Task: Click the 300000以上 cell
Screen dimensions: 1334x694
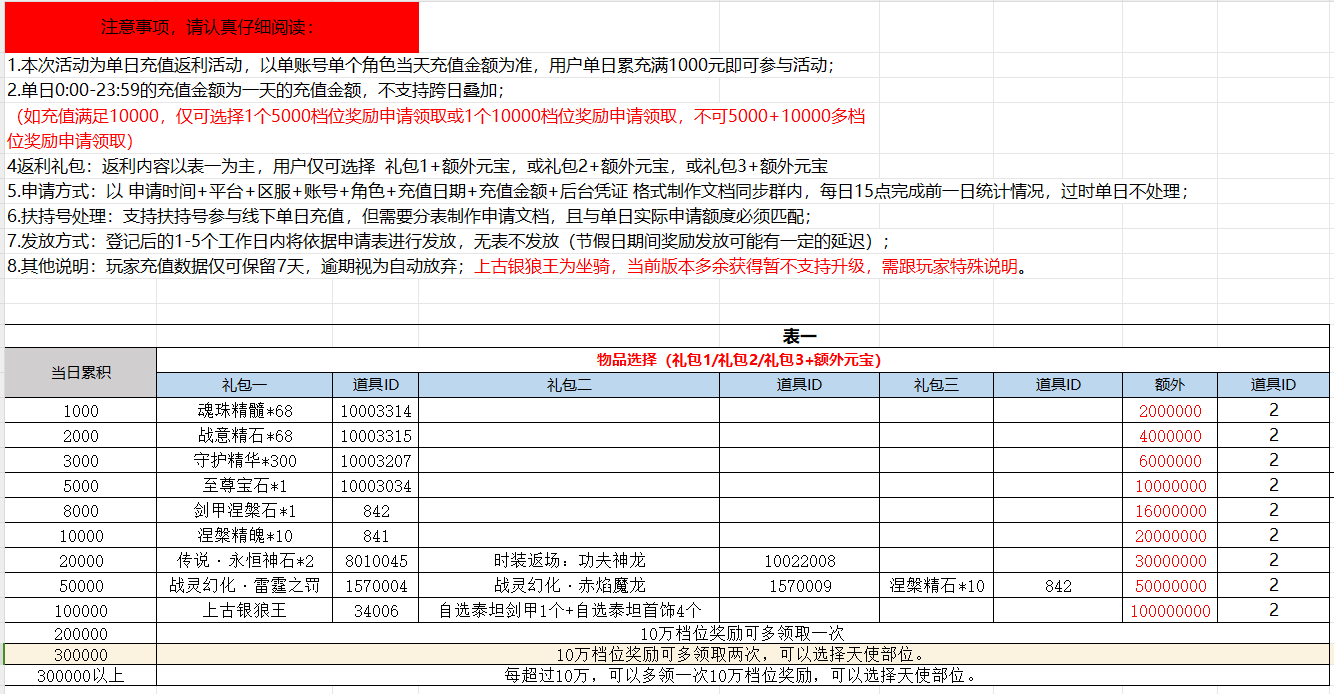Action: 81,676
